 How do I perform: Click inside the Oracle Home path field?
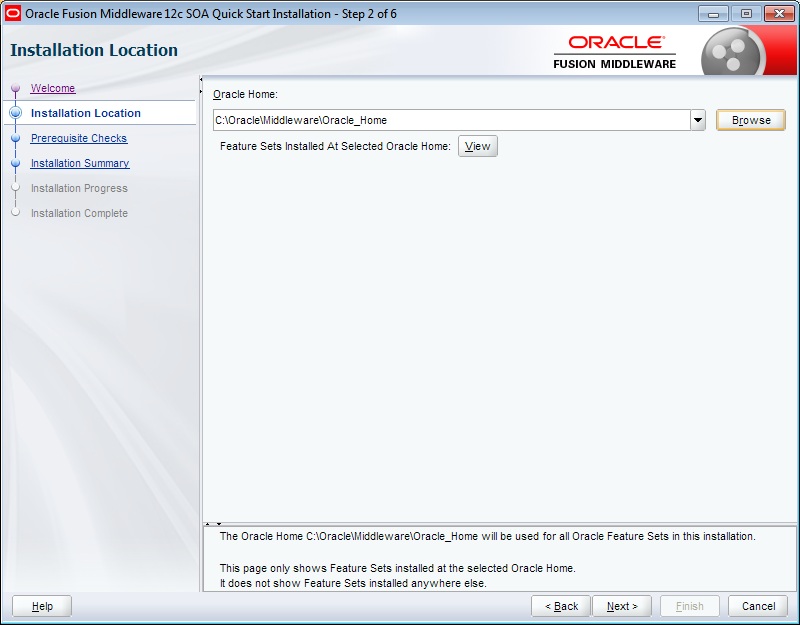coord(400,120)
